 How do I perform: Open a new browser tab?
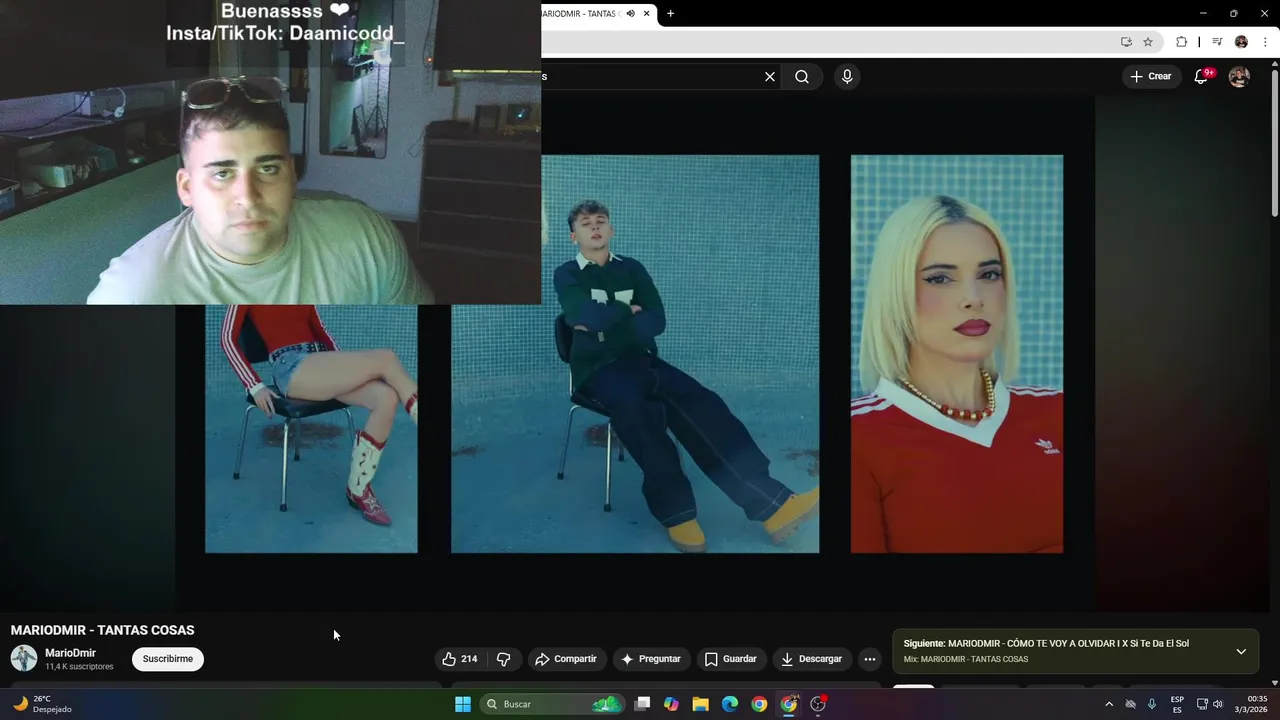(x=670, y=13)
